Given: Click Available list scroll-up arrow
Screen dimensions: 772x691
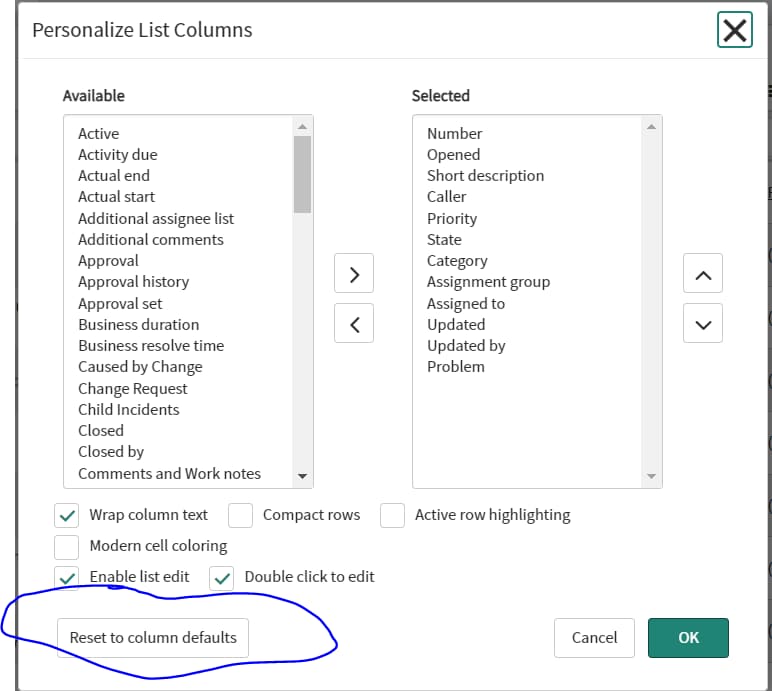Looking at the screenshot, I should click(x=302, y=127).
